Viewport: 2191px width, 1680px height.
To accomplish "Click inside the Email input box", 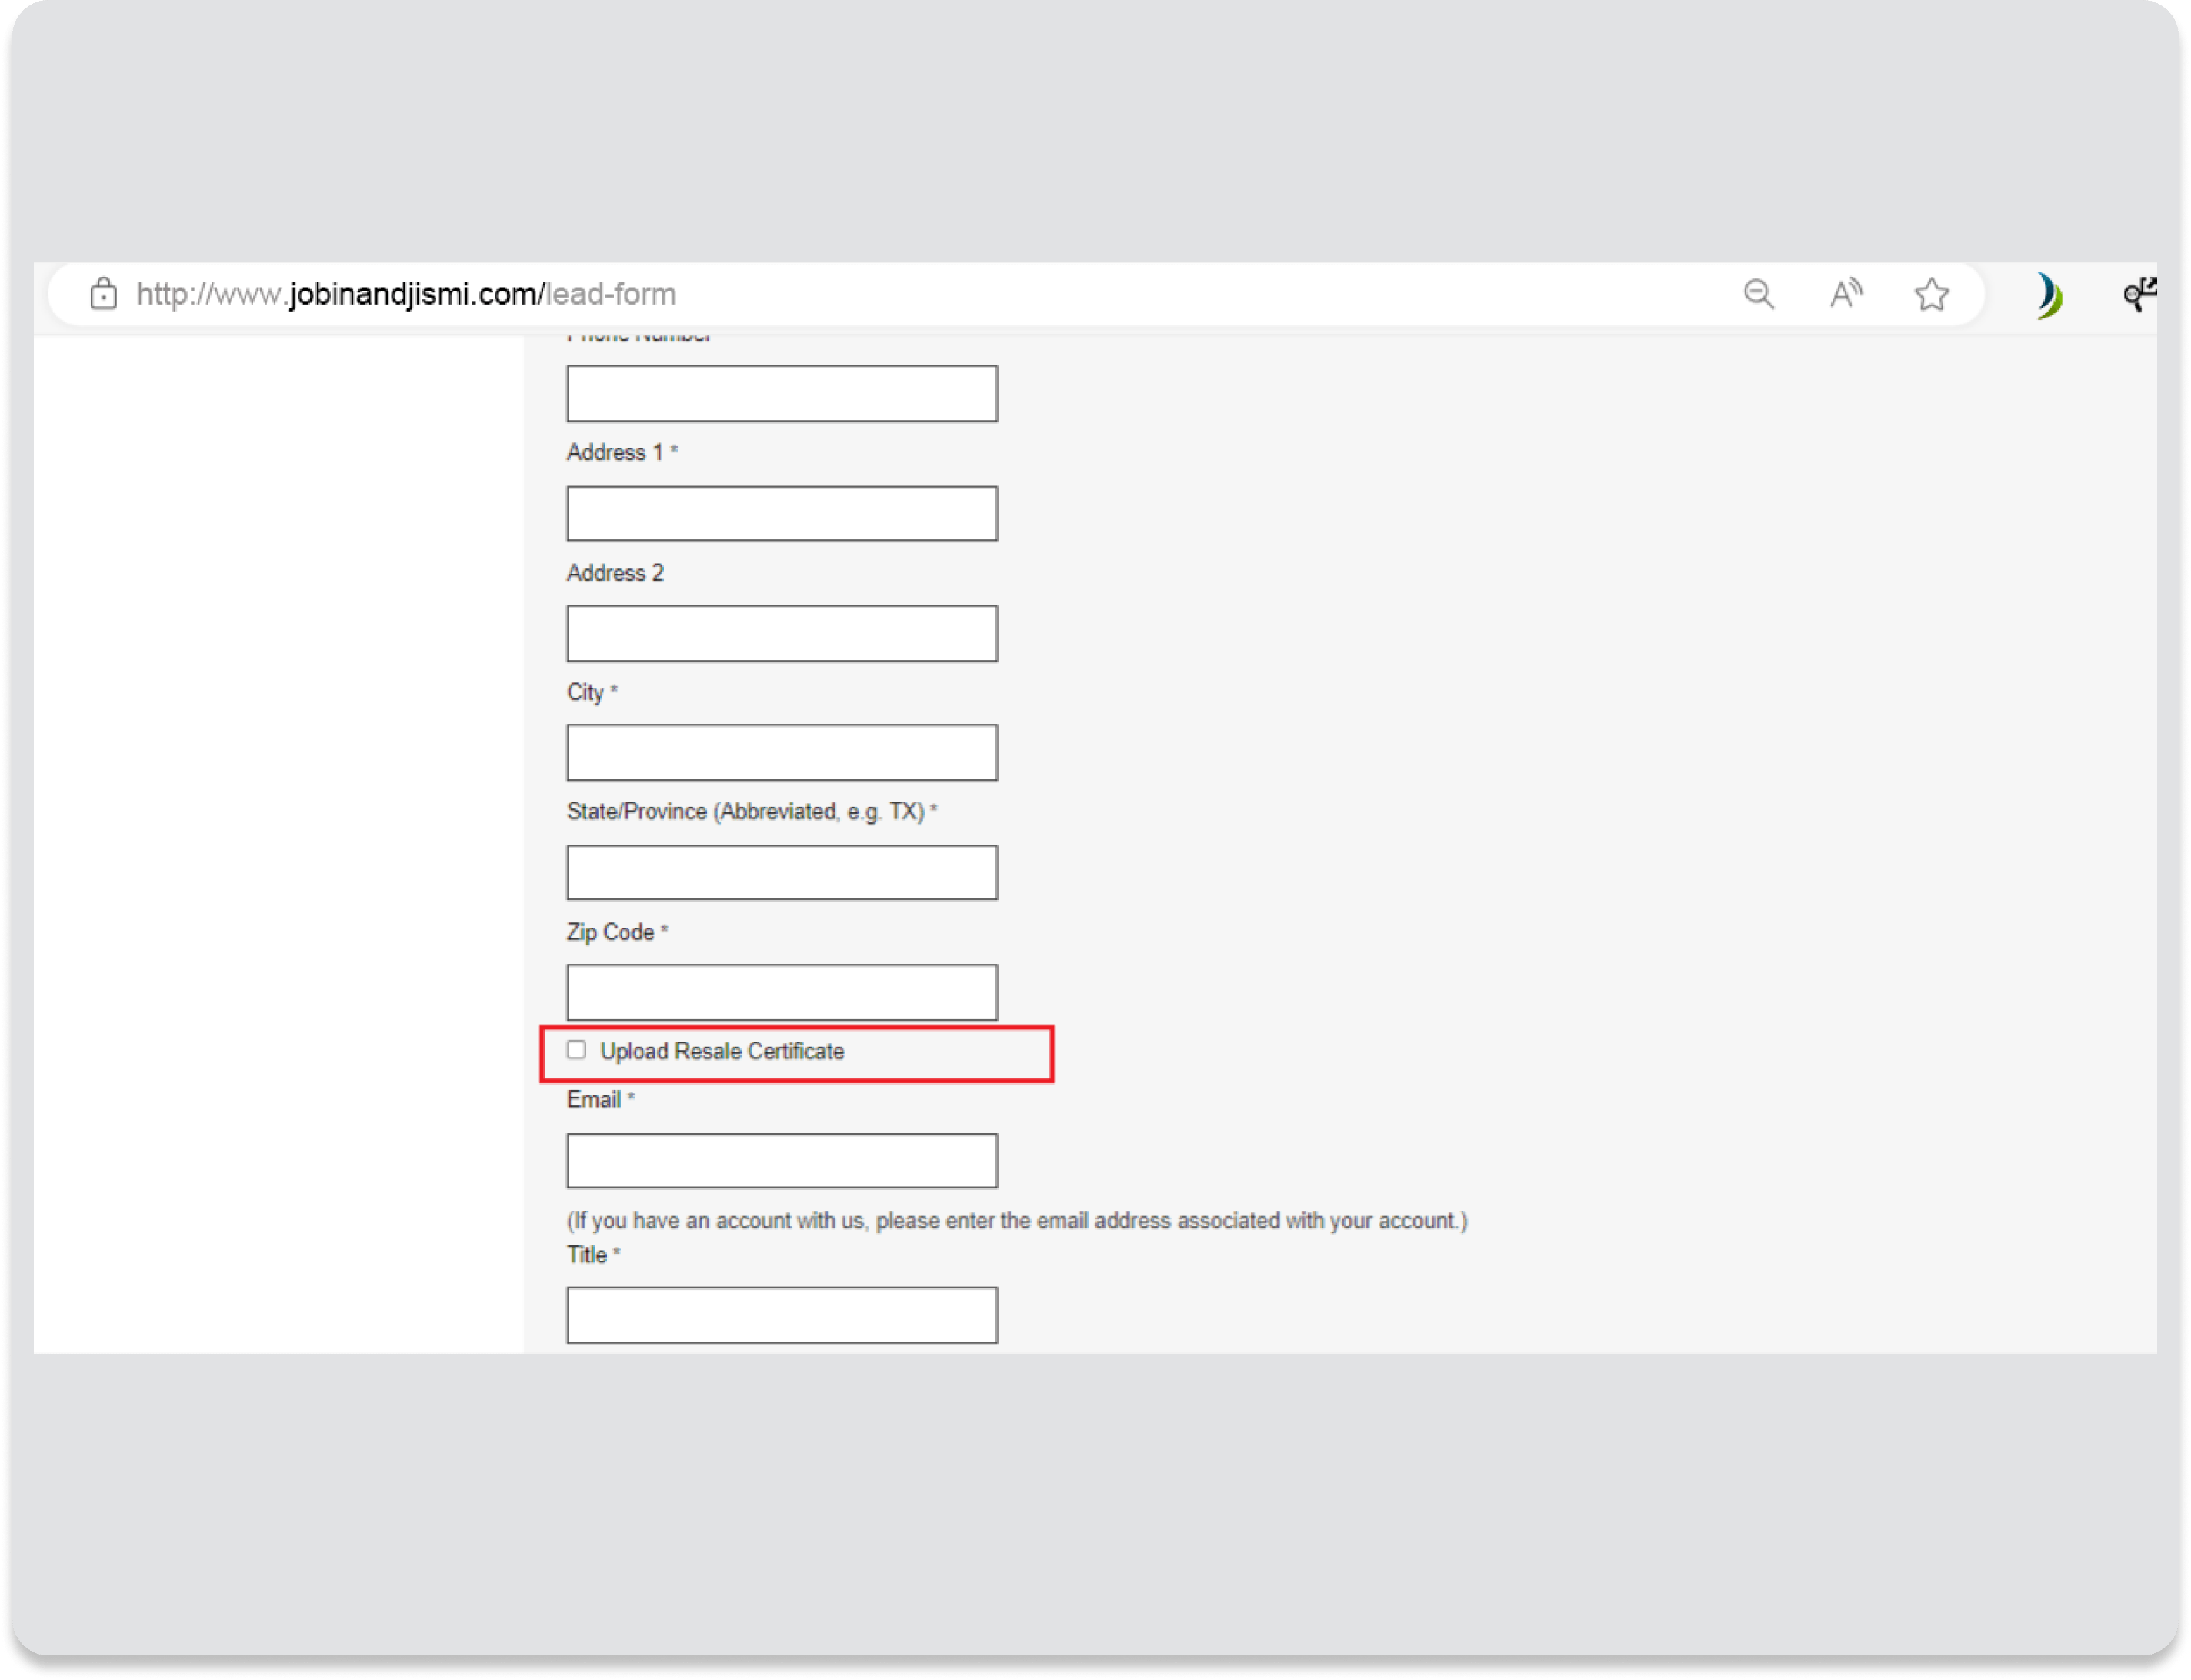I will click(x=781, y=1160).
